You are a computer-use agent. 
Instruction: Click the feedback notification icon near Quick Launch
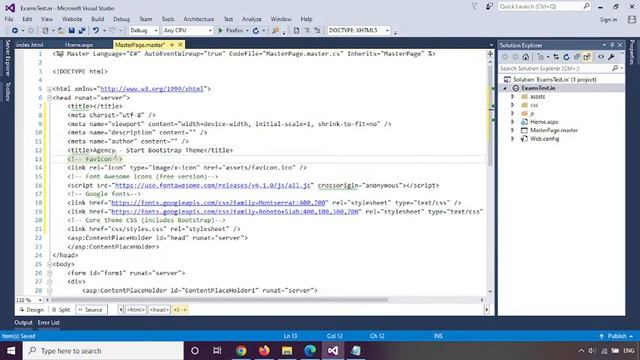(x=489, y=7)
